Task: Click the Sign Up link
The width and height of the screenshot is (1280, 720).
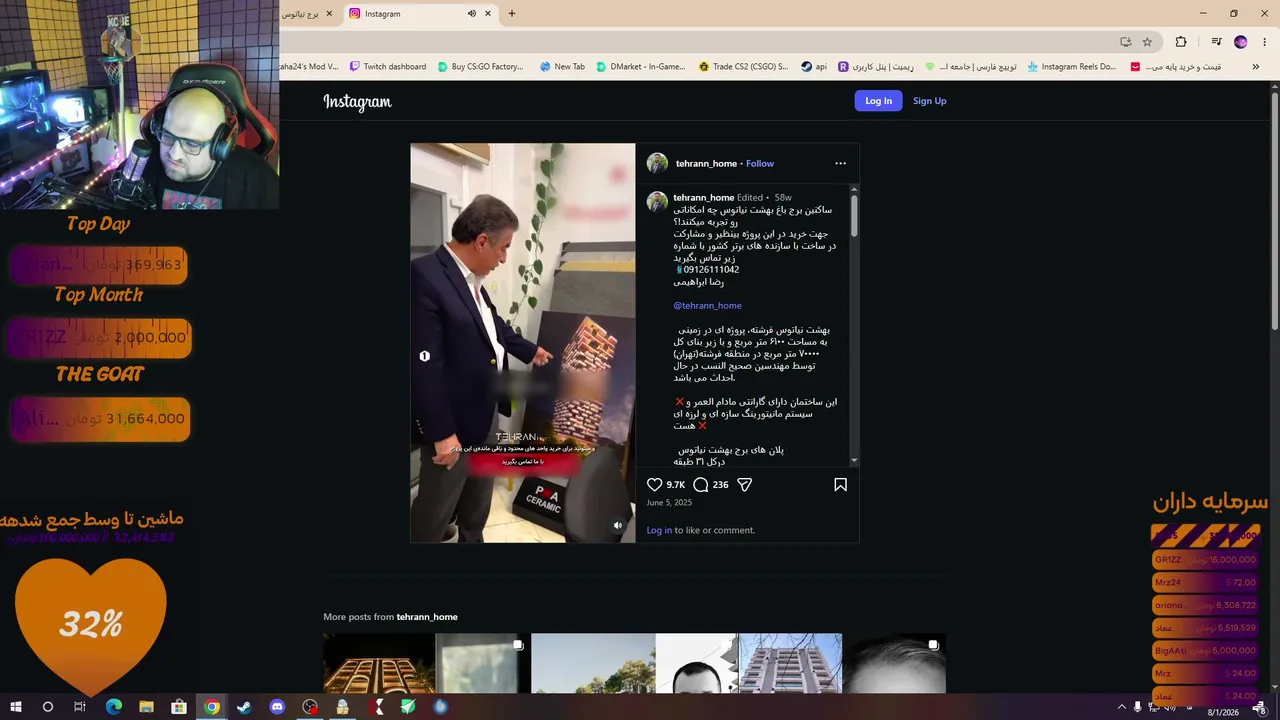Action: [929, 101]
